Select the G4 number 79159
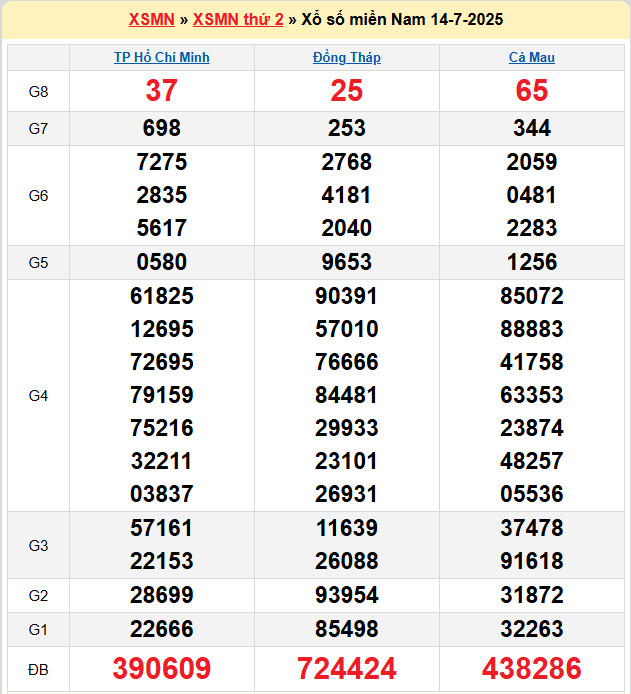 (162, 395)
